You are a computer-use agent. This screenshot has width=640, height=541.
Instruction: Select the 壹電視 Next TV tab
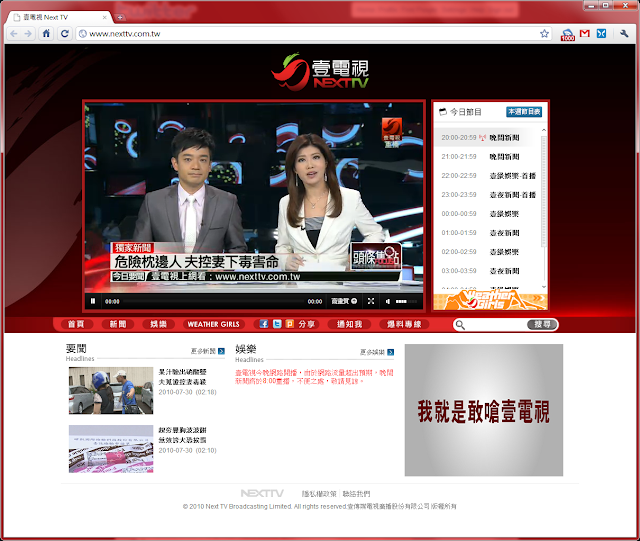(x=58, y=17)
